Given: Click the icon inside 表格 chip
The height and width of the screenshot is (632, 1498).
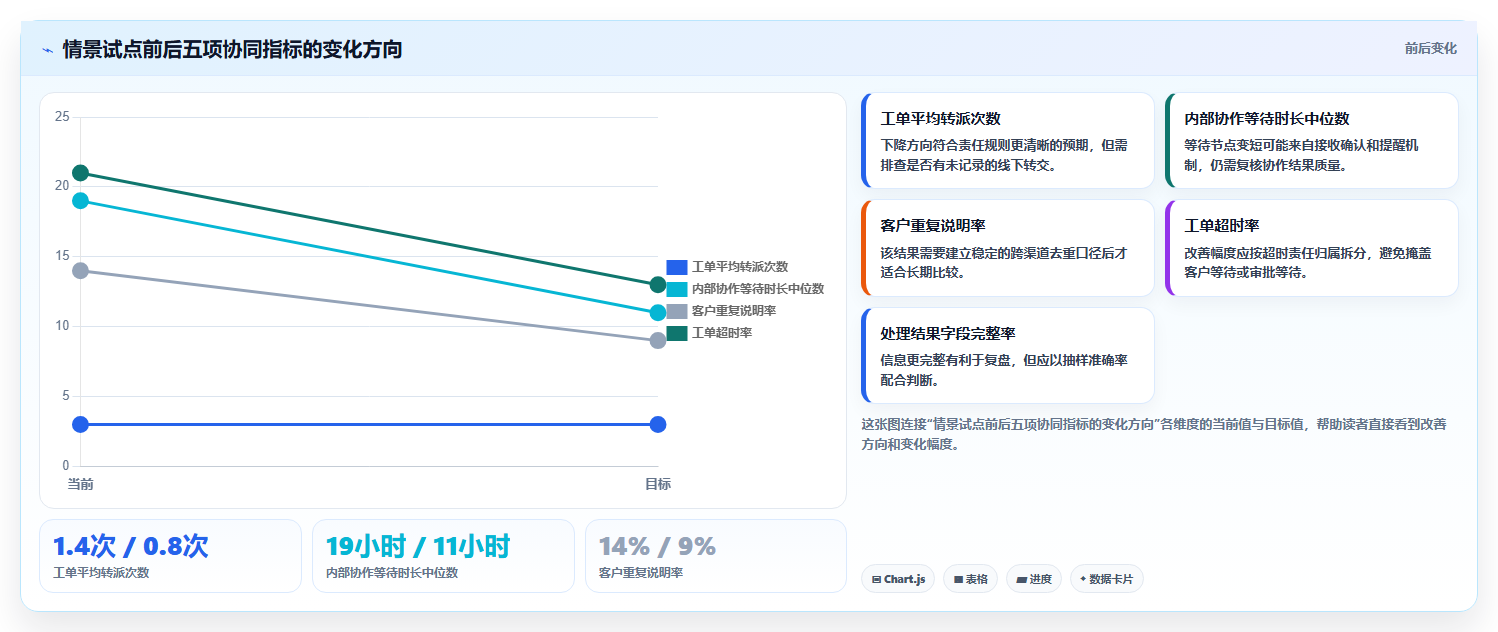Looking at the screenshot, I should (958, 579).
